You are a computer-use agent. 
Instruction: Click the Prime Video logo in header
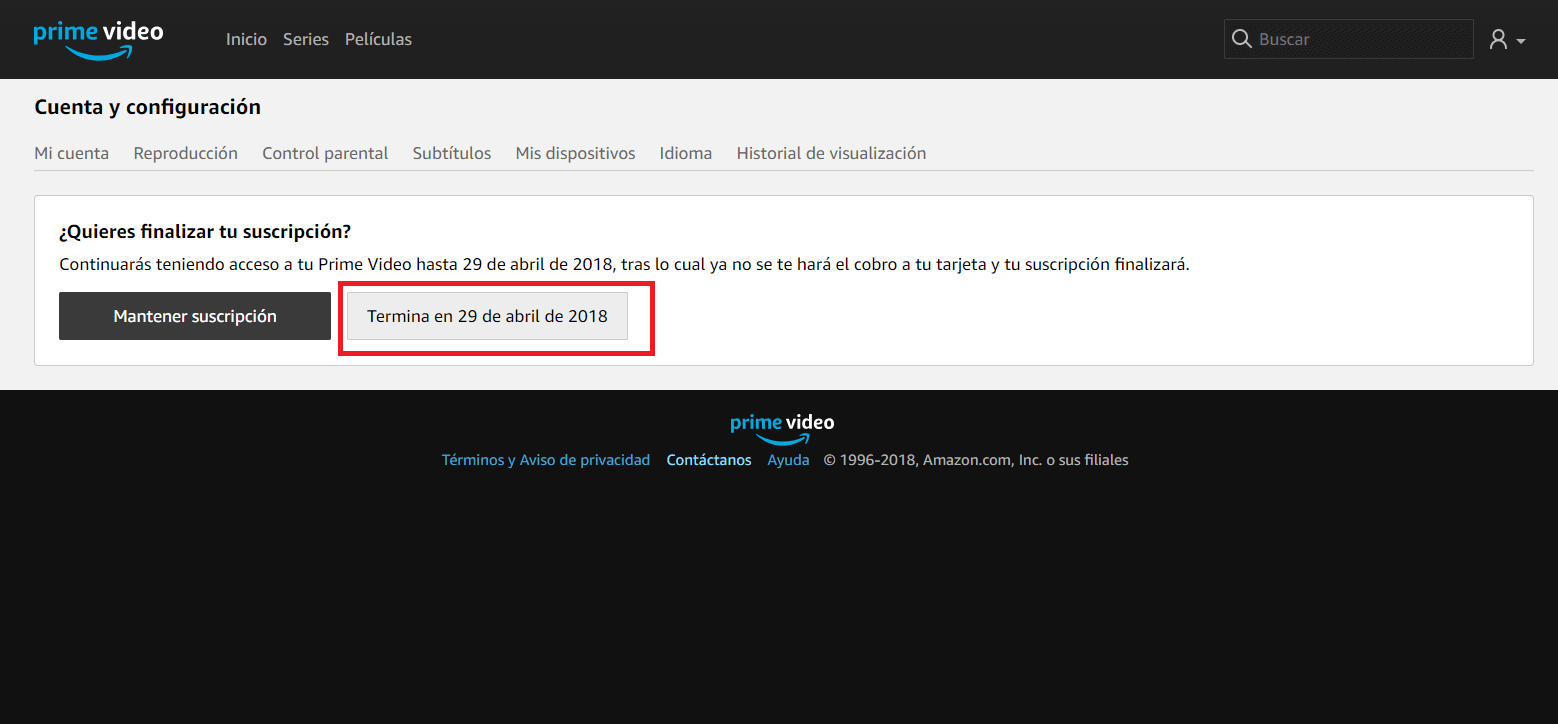98,40
